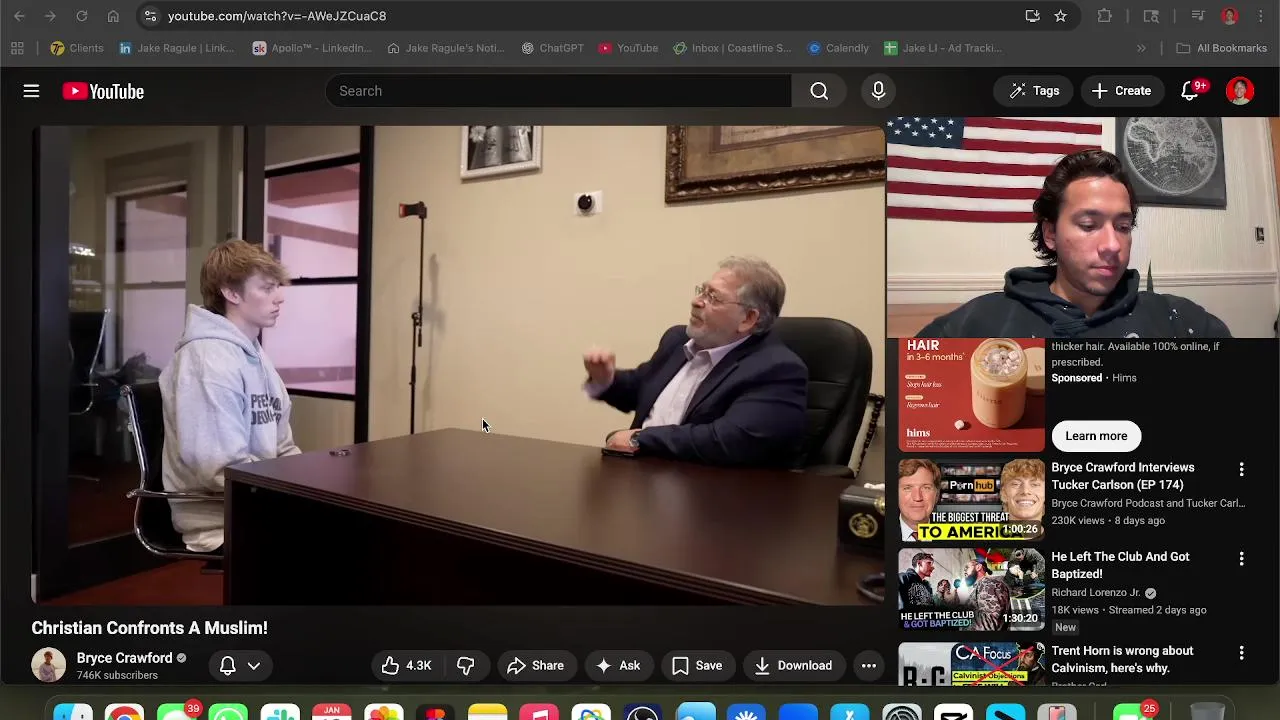Open the Clients bookmark
The image size is (1280, 720).
[77, 48]
